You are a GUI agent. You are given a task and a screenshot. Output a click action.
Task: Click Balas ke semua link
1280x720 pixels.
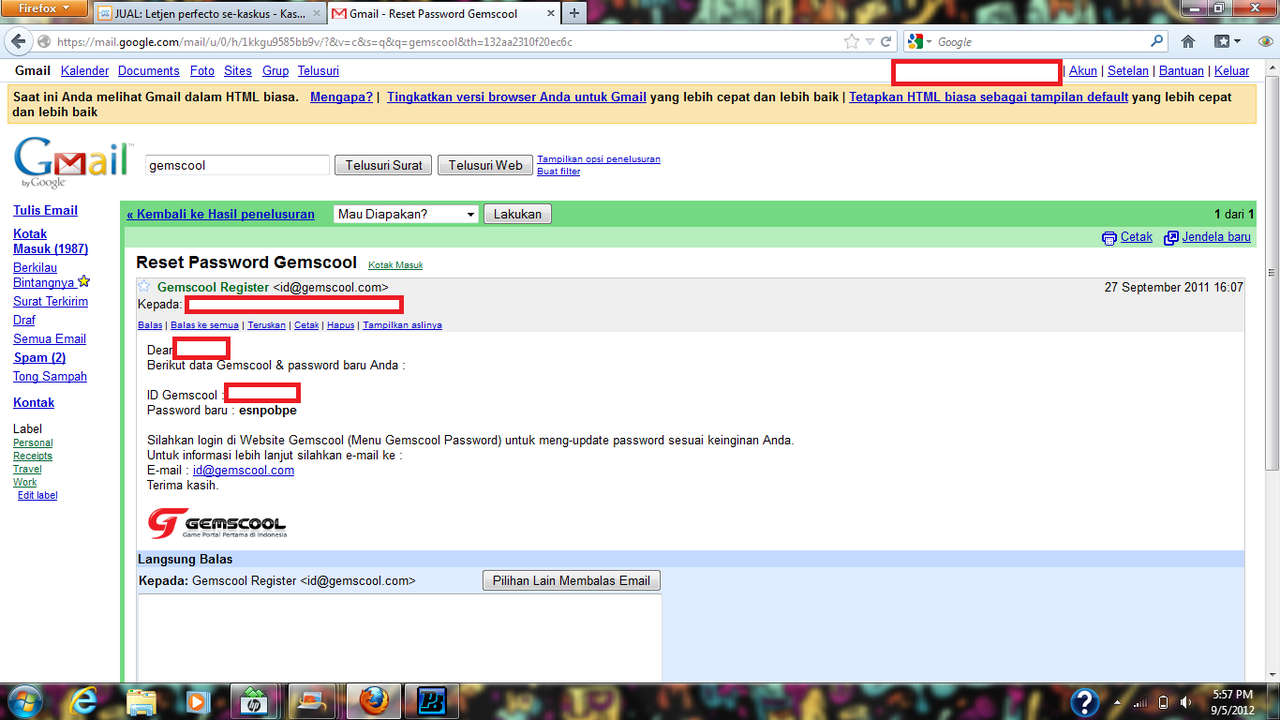click(204, 325)
